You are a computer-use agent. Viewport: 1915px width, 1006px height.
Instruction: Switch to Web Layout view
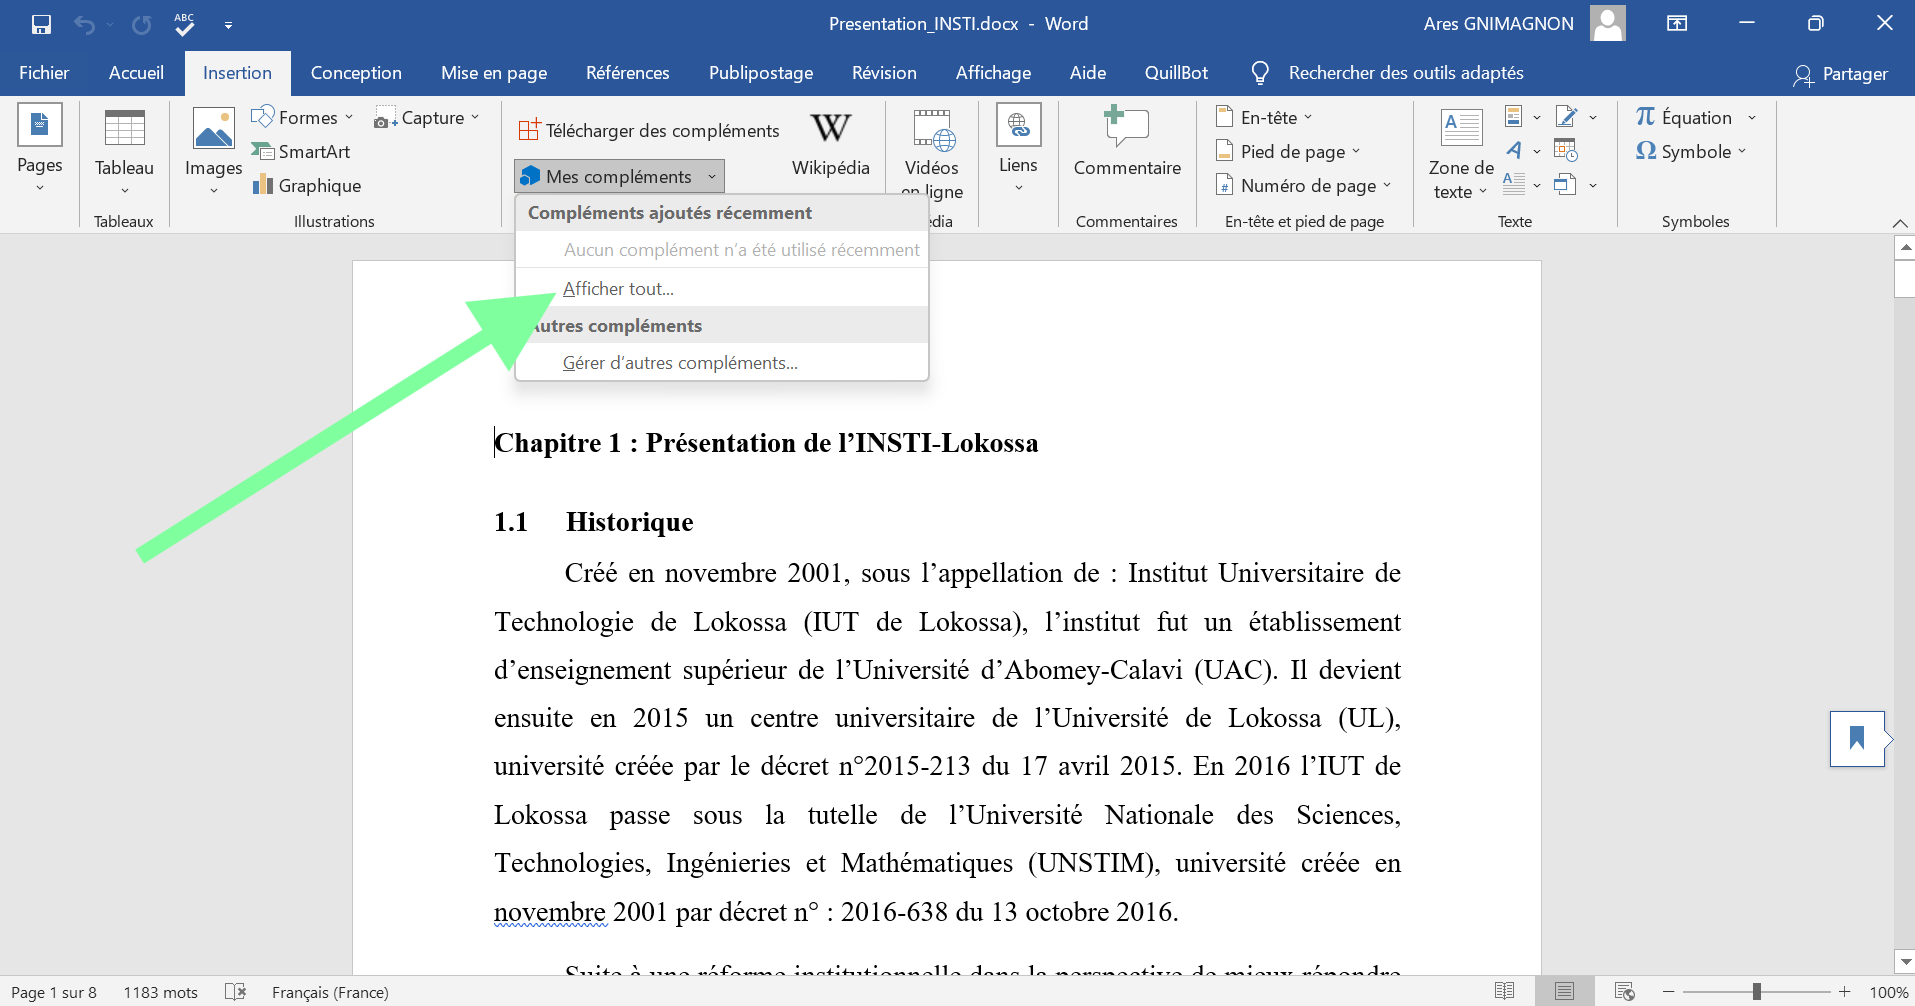(x=1624, y=991)
